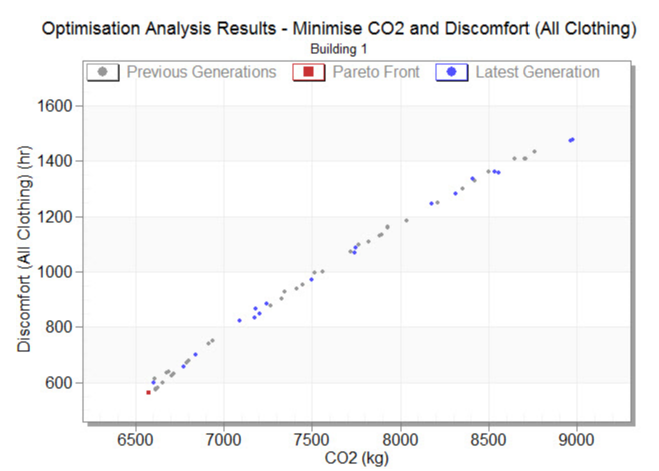Click the 6500 x-axis tick label

coord(136,438)
